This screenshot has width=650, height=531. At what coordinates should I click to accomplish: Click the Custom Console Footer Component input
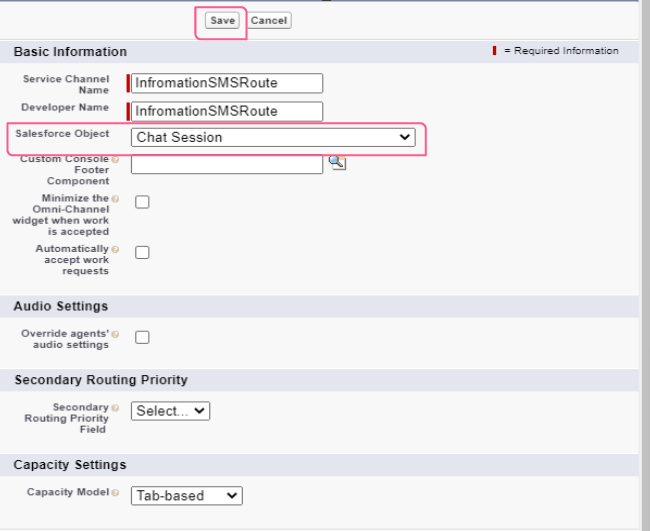click(227, 163)
